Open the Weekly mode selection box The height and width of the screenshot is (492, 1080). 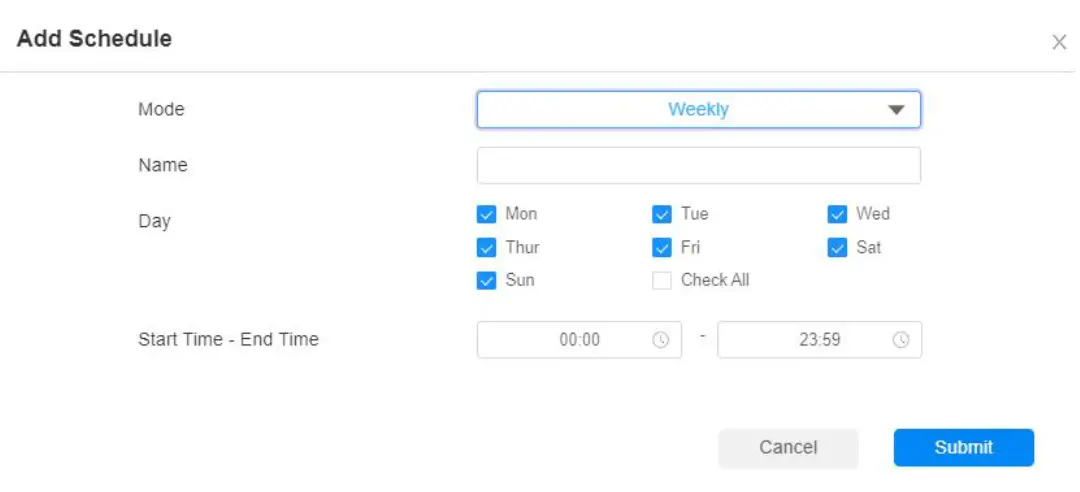click(697, 110)
